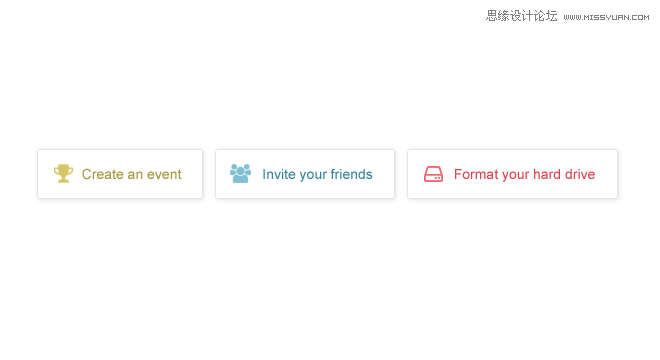This screenshot has width=660, height=360.
Task: Select the friends icon beside Invite text
Action: tap(240, 173)
